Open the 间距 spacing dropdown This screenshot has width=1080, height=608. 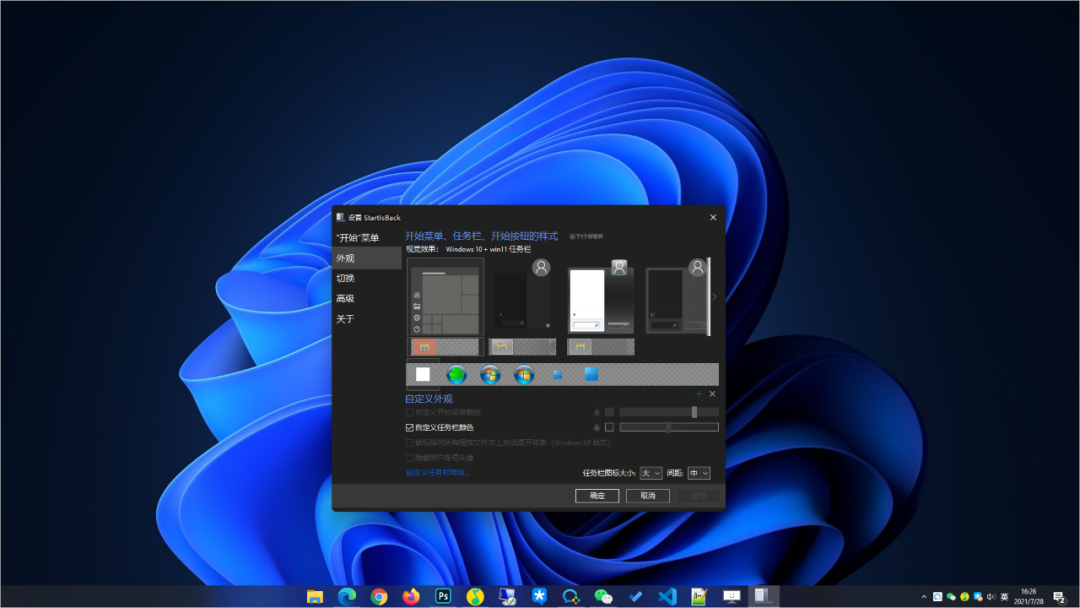[x=699, y=473]
